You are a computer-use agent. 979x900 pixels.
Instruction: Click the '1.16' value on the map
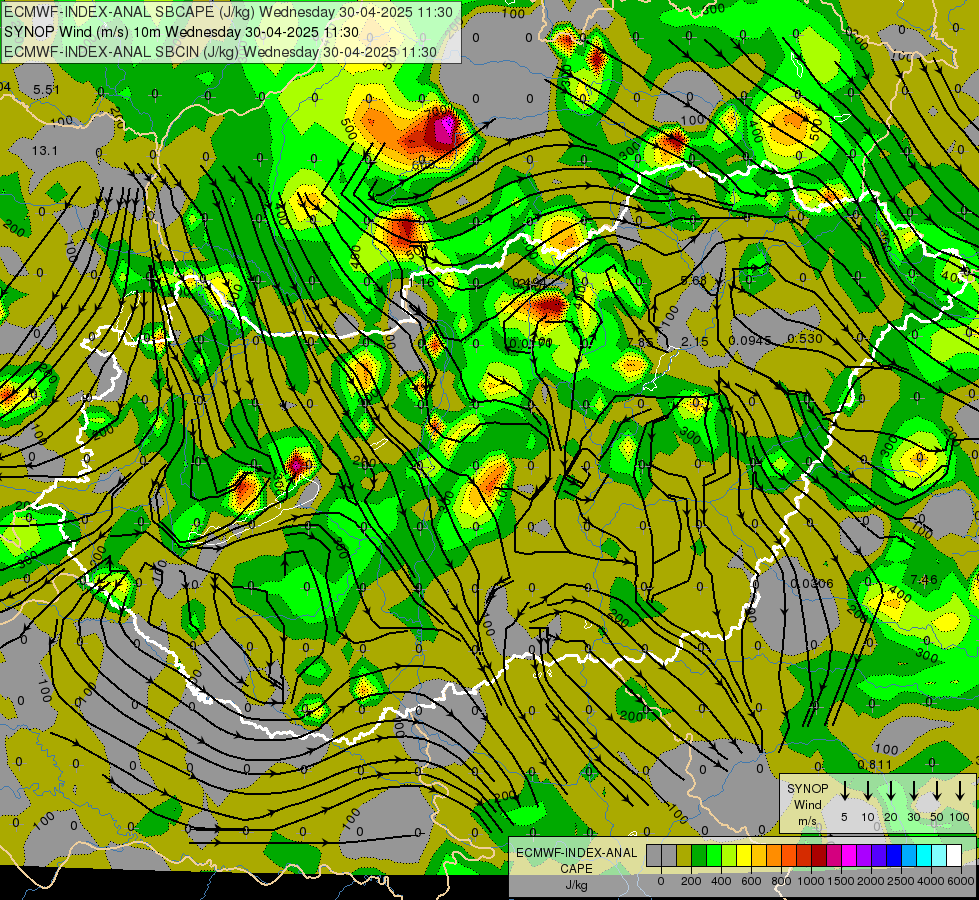click(x=422, y=282)
